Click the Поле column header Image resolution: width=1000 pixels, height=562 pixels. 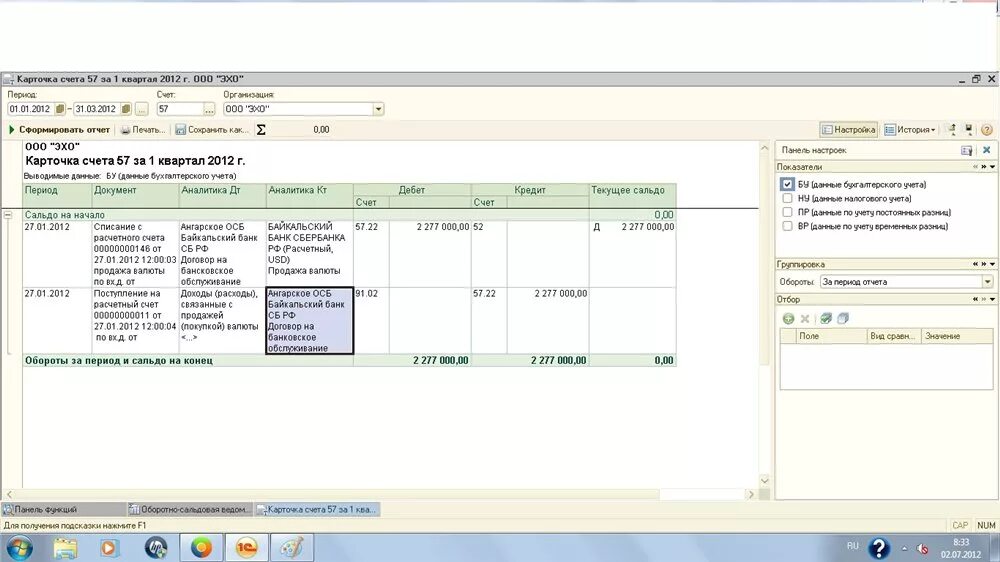pos(830,336)
